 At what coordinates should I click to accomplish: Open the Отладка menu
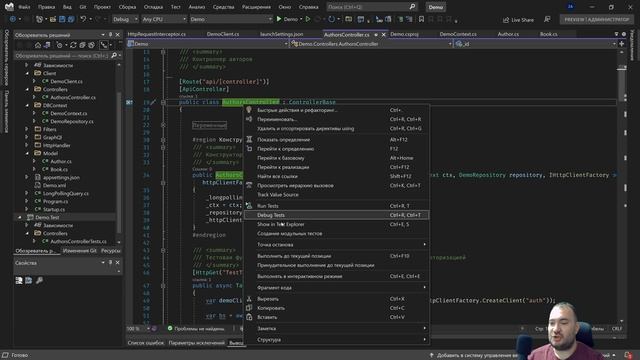(x=153, y=7)
